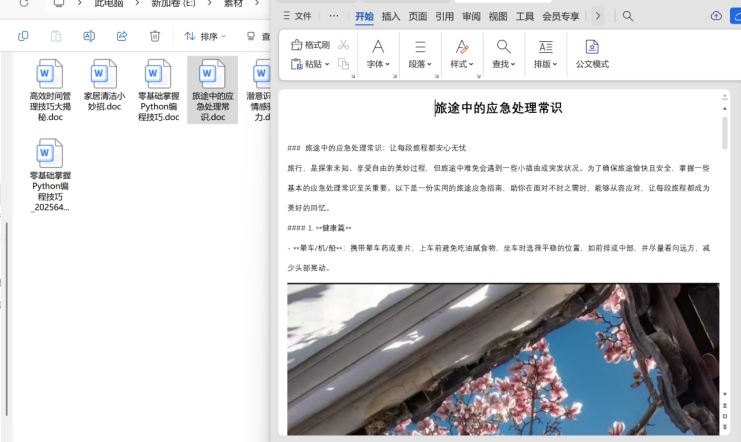741x442 pixels.
Task: Click the scissors cut icon in WPS
Action: [344, 45]
